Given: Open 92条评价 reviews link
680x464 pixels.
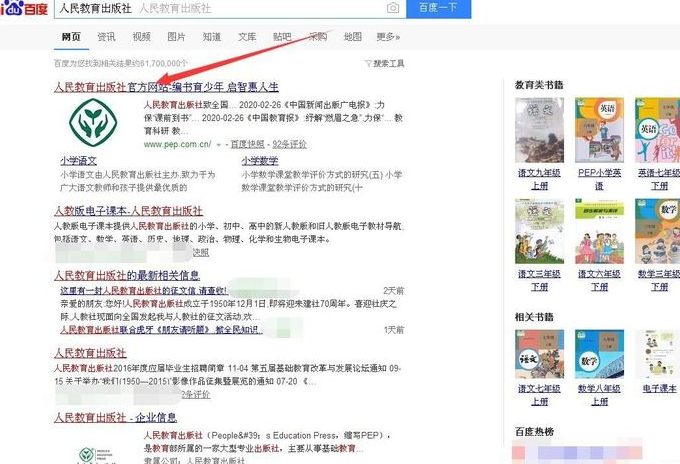Looking at the screenshot, I should (289, 144).
